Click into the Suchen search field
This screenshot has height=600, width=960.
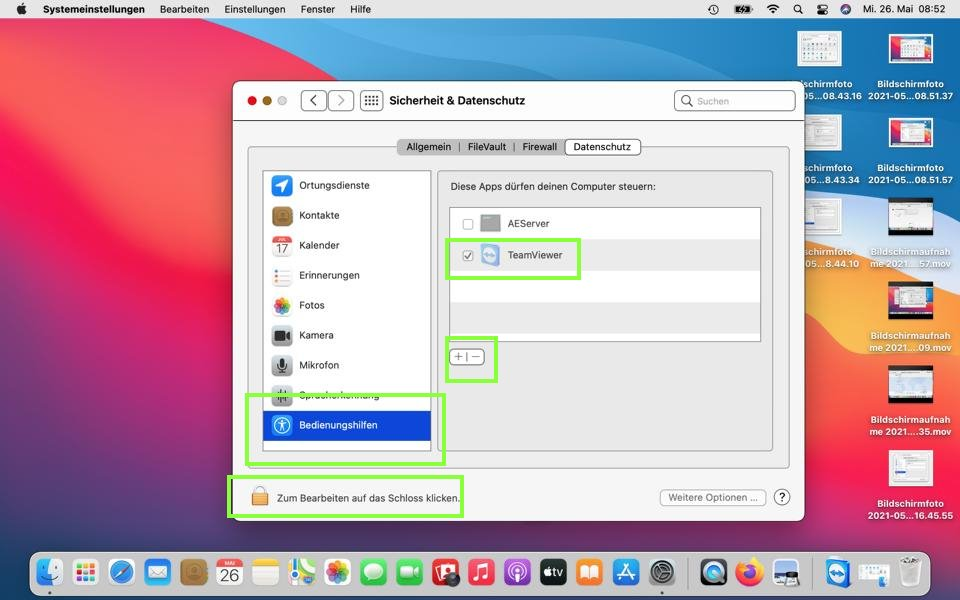[735, 101]
